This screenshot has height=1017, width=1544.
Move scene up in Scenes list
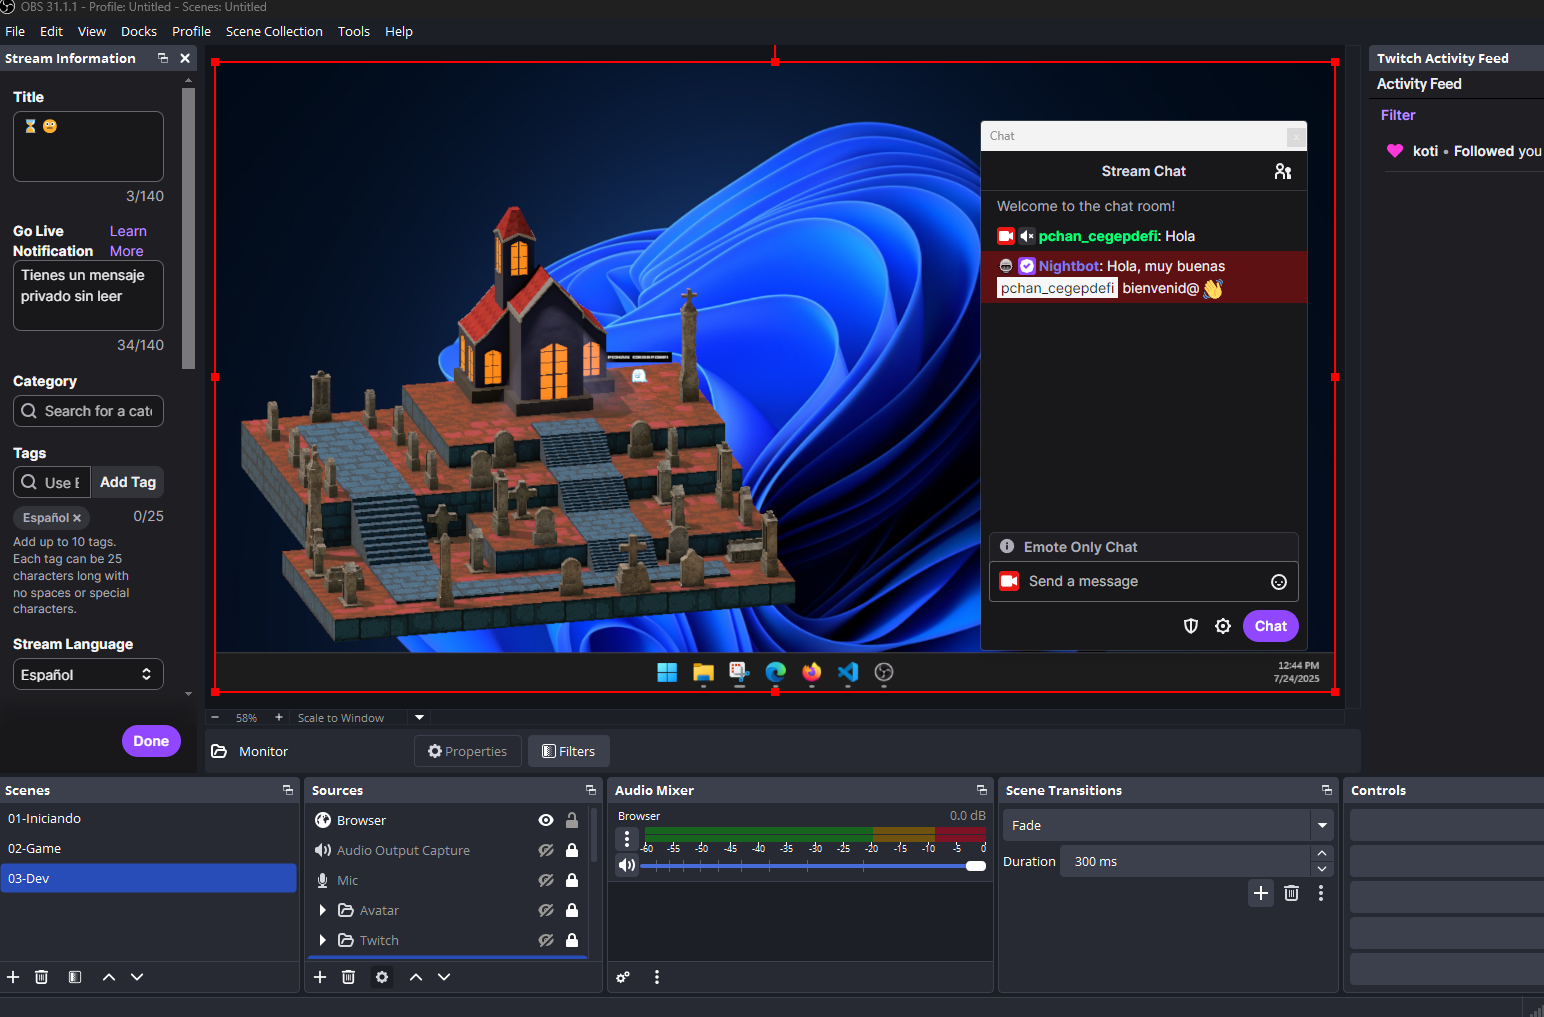[109, 977]
